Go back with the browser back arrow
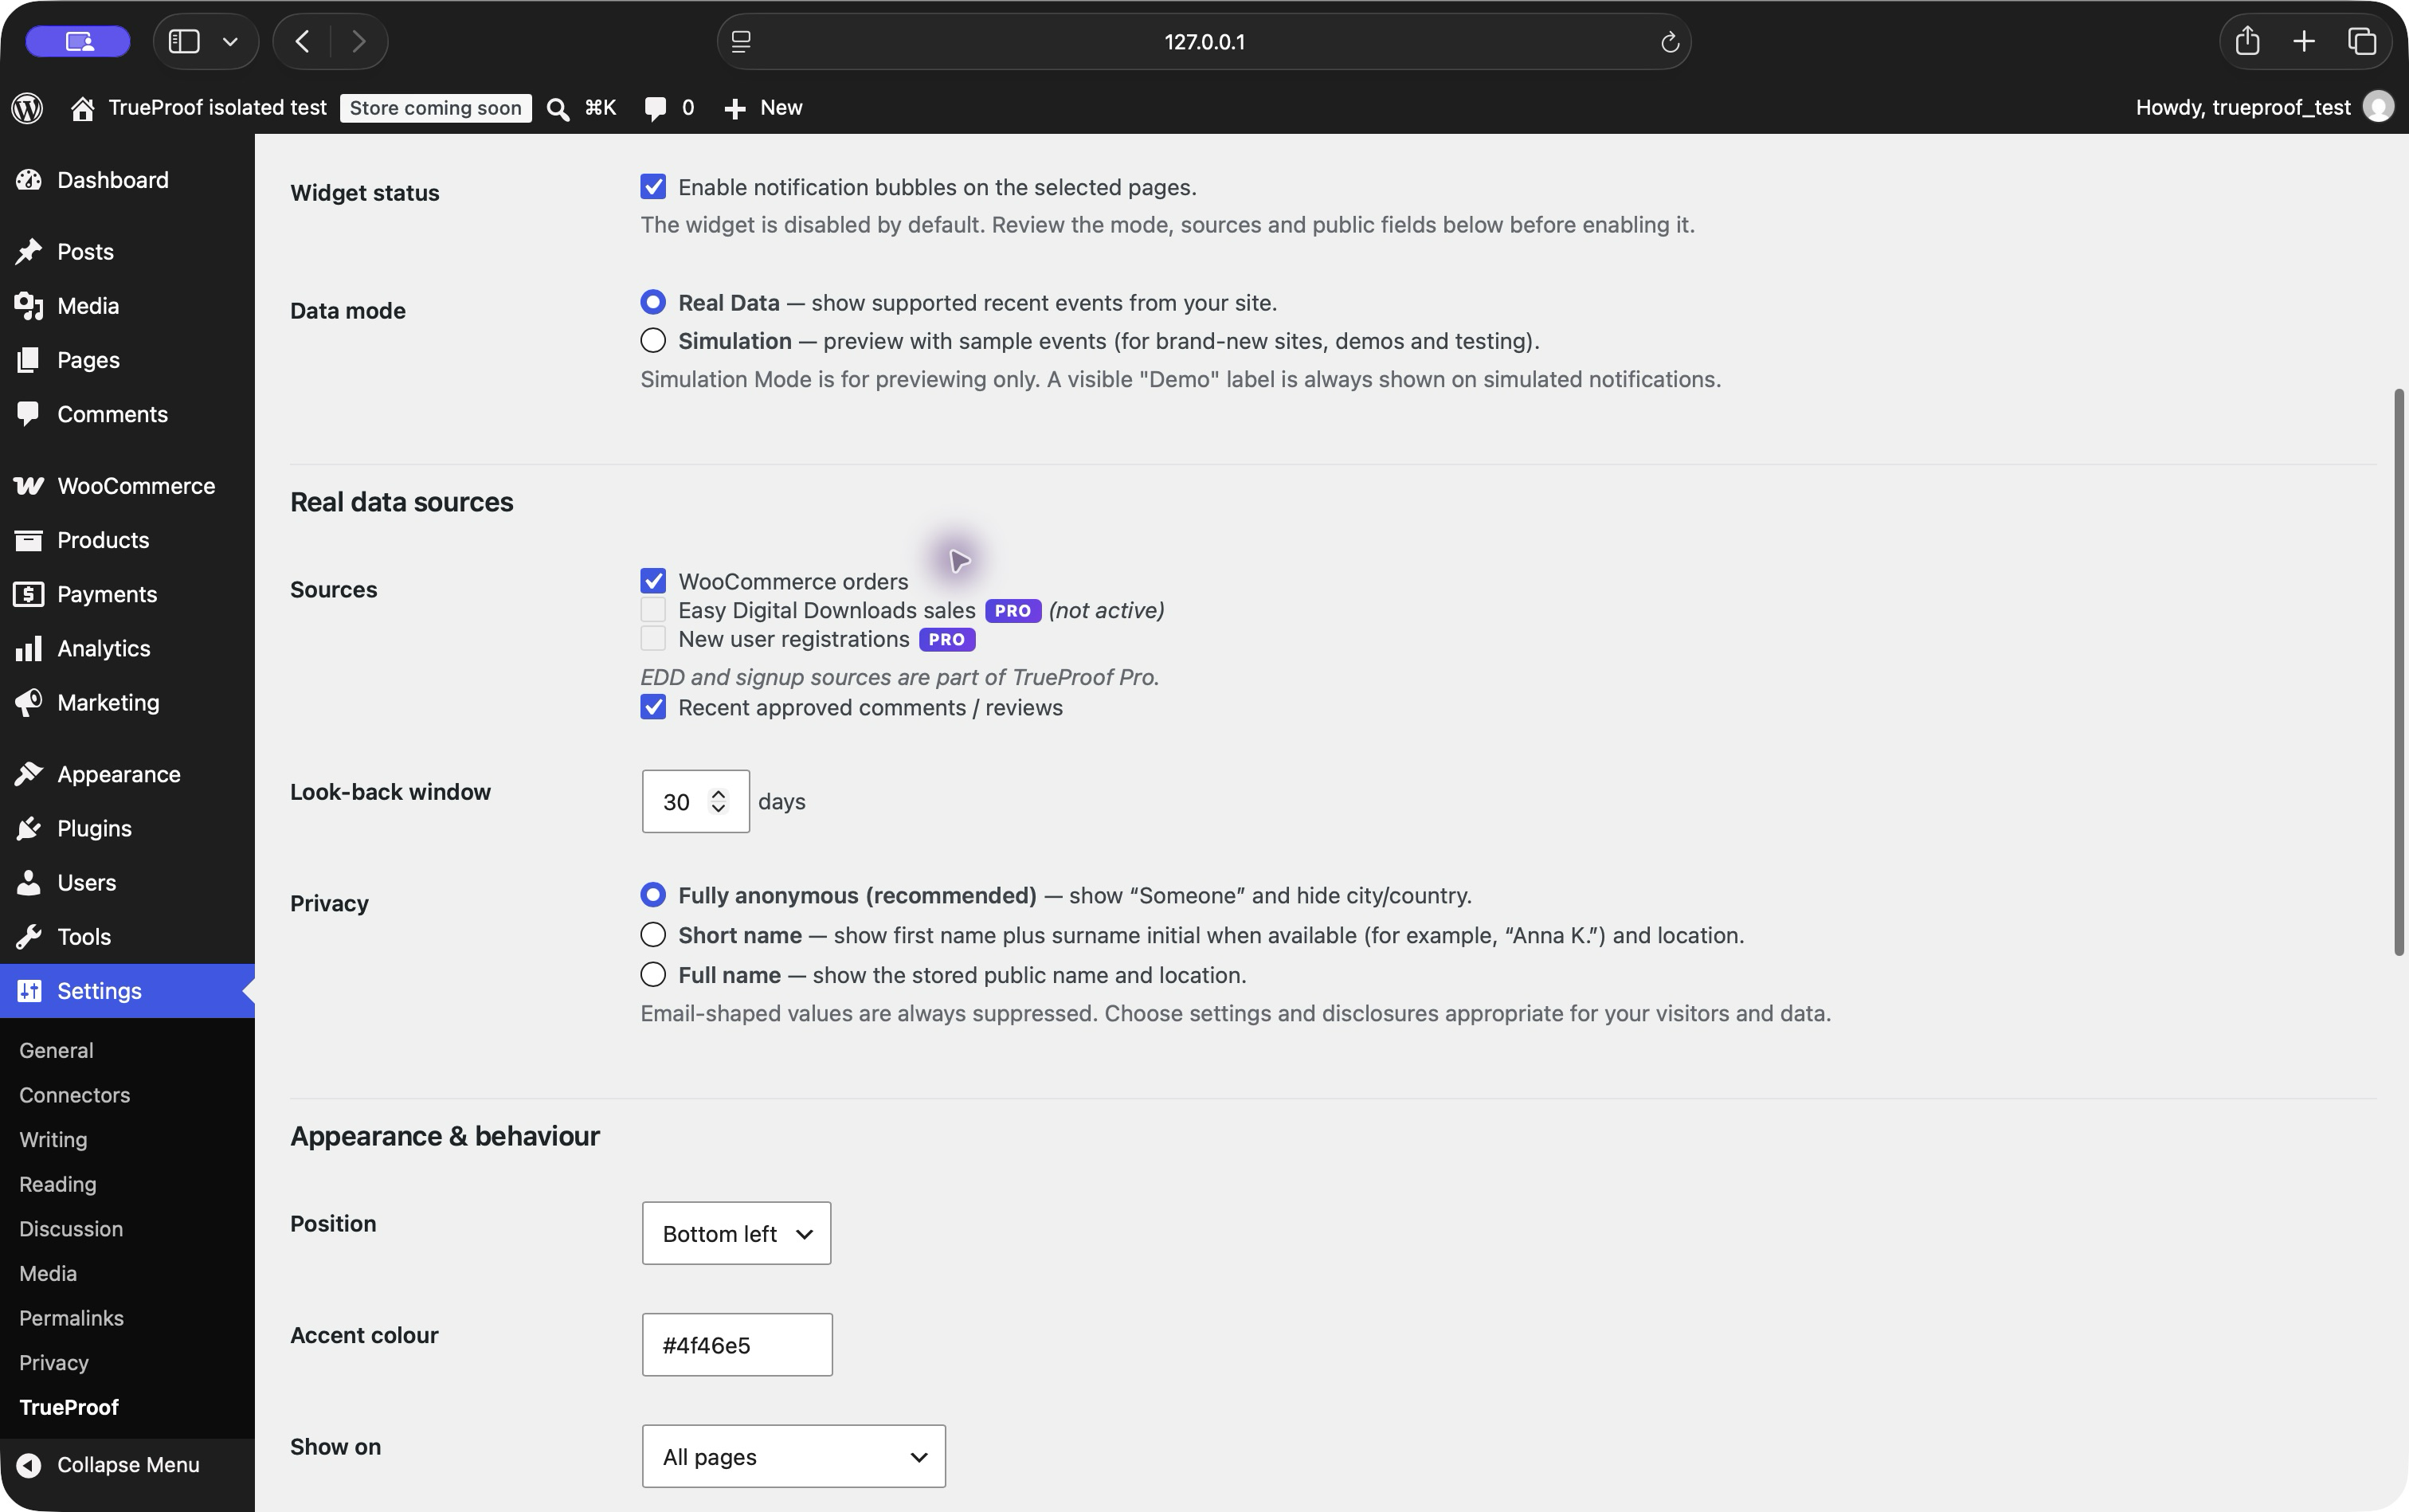This screenshot has height=1512, width=2409. (x=302, y=41)
